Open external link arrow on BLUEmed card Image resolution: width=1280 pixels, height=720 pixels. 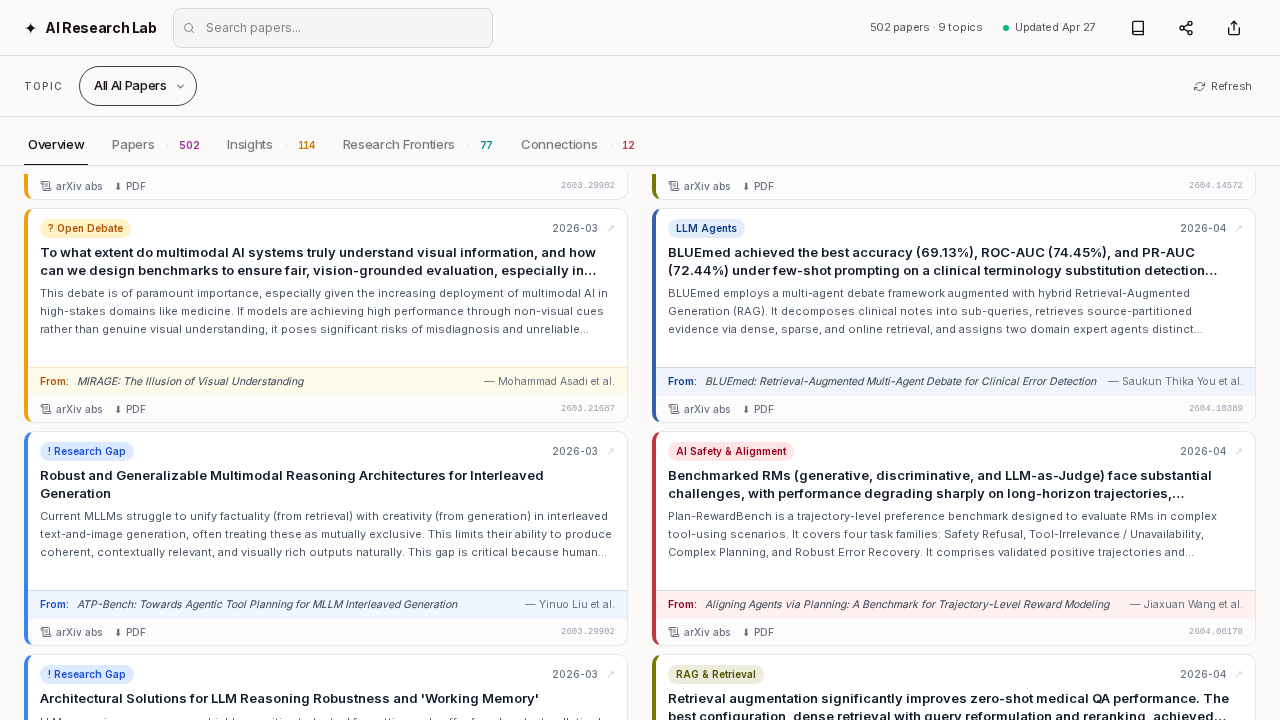click(x=1239, y=228)
